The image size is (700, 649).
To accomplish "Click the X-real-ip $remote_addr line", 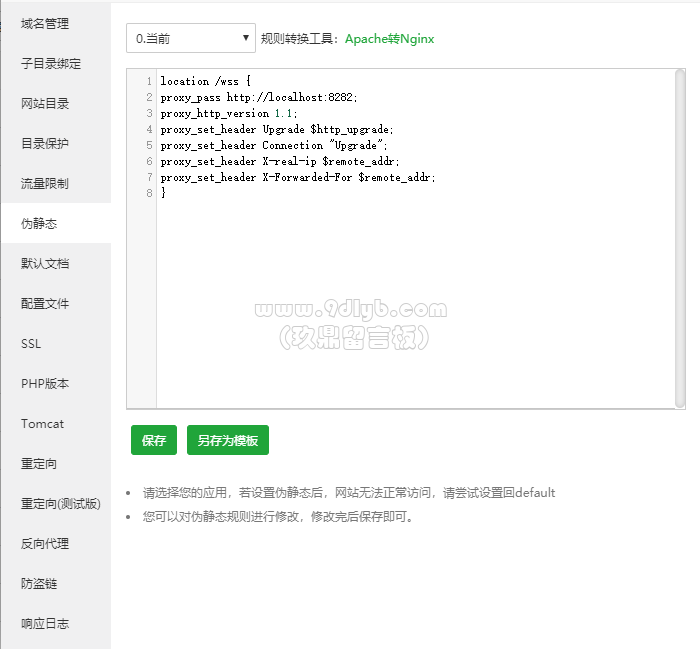I will coord(280,162).
